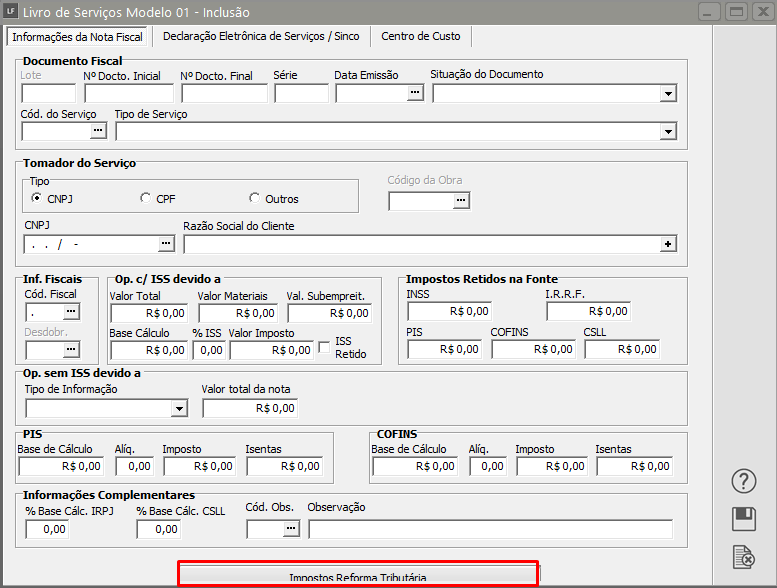Screen dimensions: 777x588
Task: Open the Código da Obra lookup button
Action: [x=461, y=201]
